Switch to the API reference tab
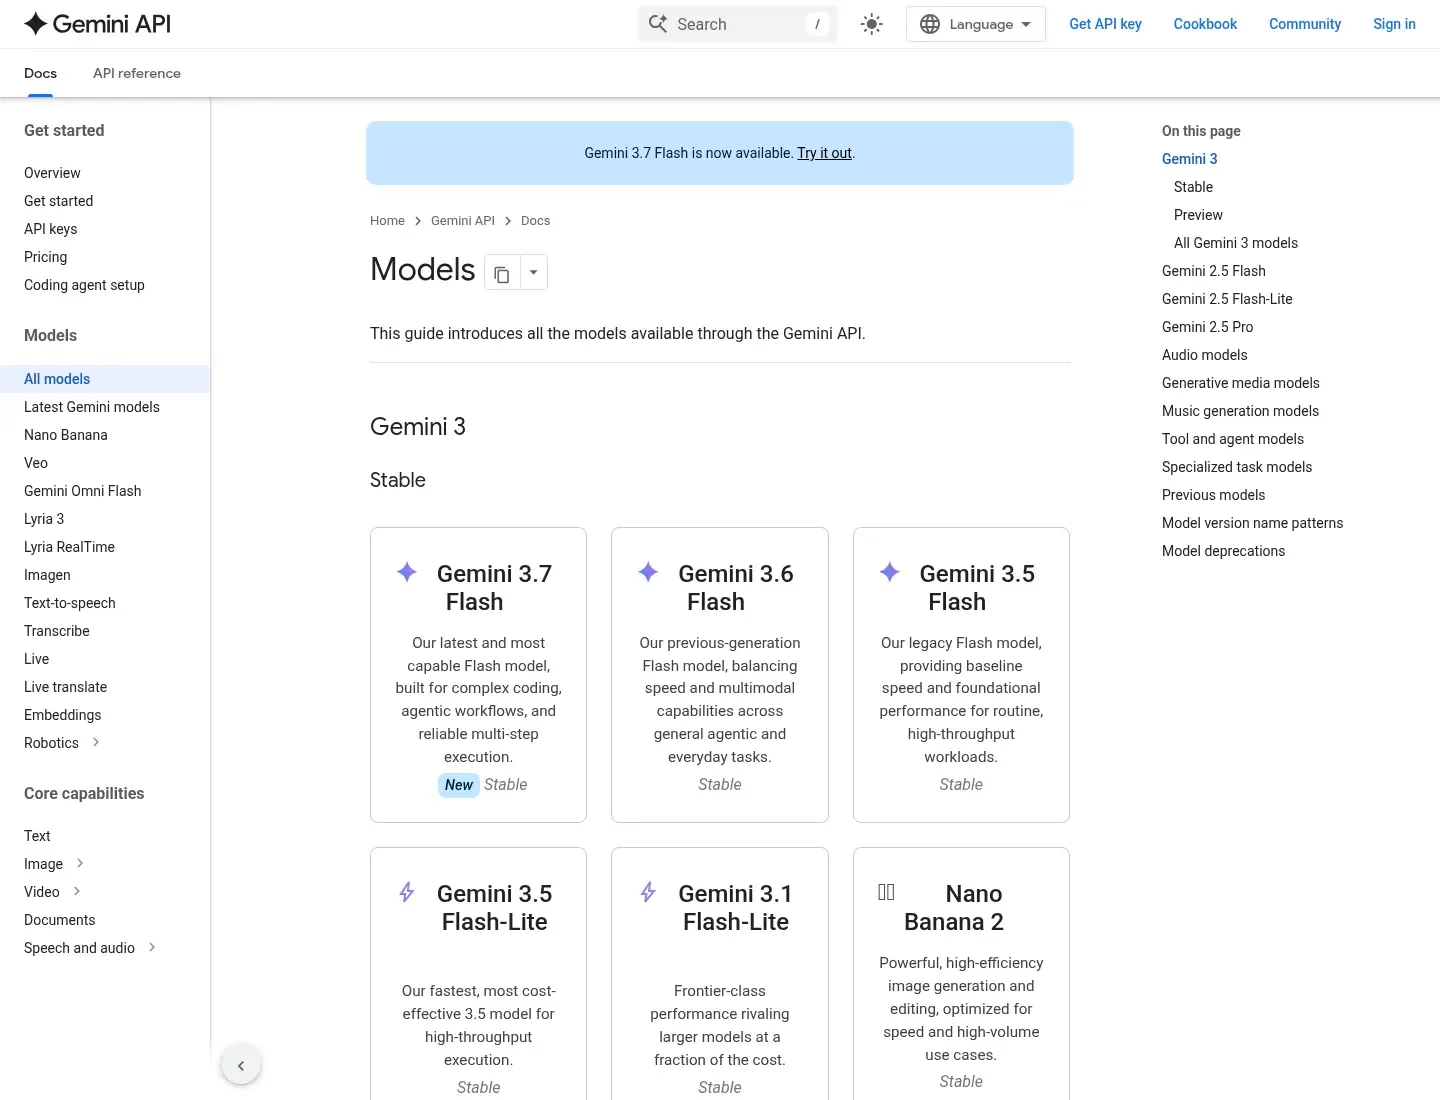 tap(137, 73)
